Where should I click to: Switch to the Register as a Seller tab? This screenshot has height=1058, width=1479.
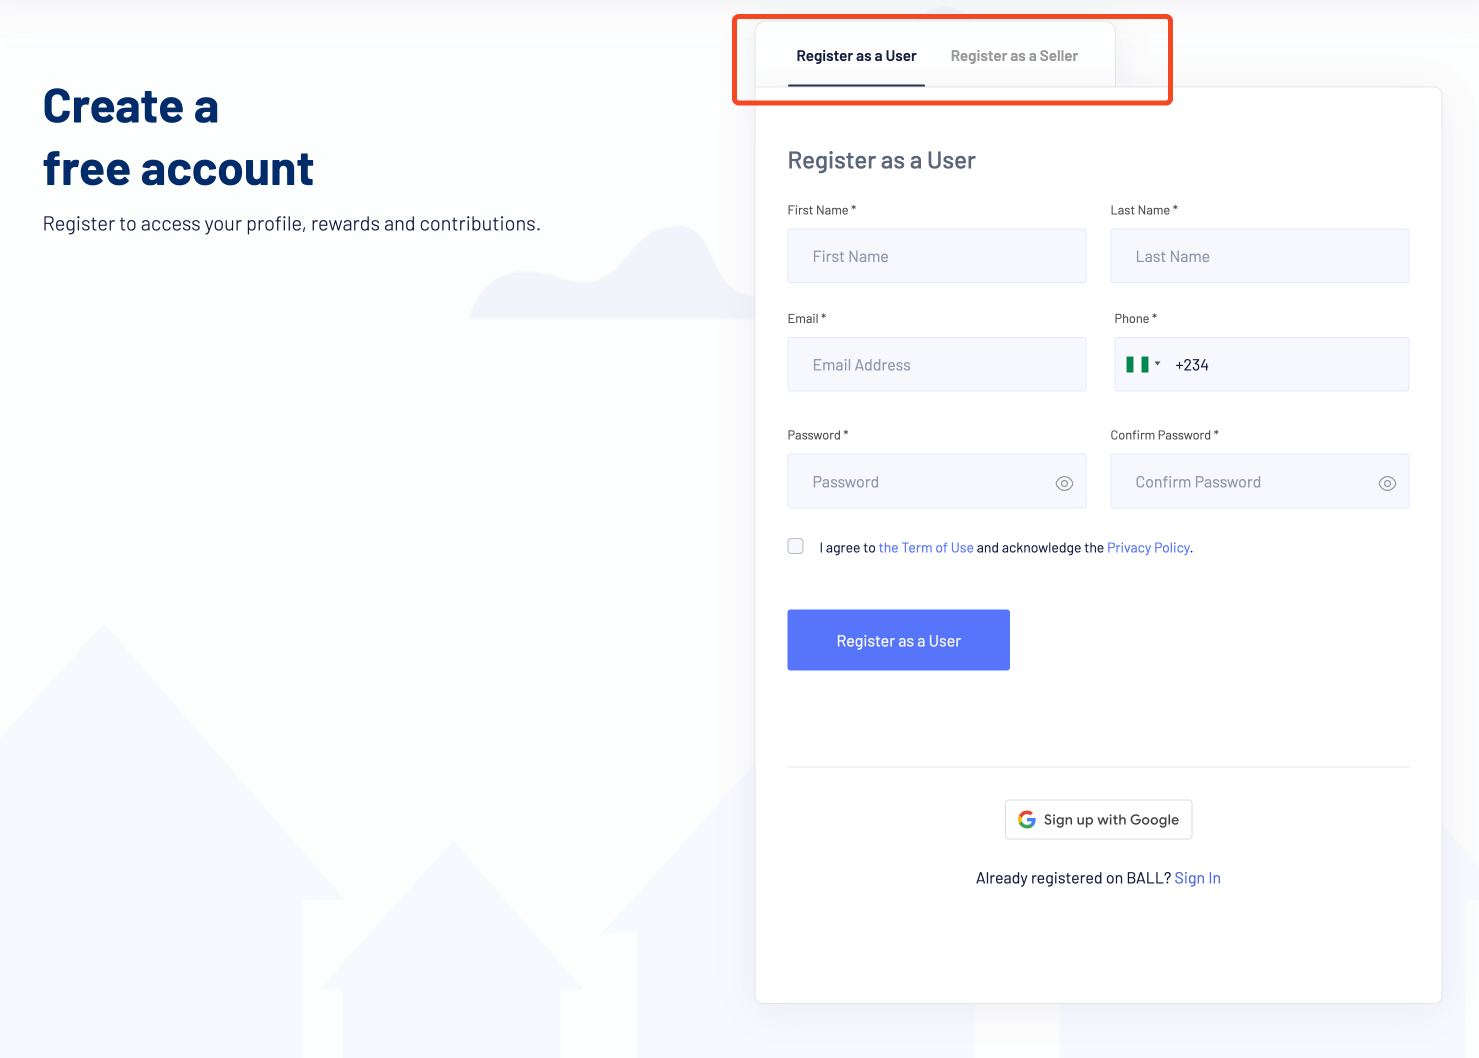(x=1014, y=56)
